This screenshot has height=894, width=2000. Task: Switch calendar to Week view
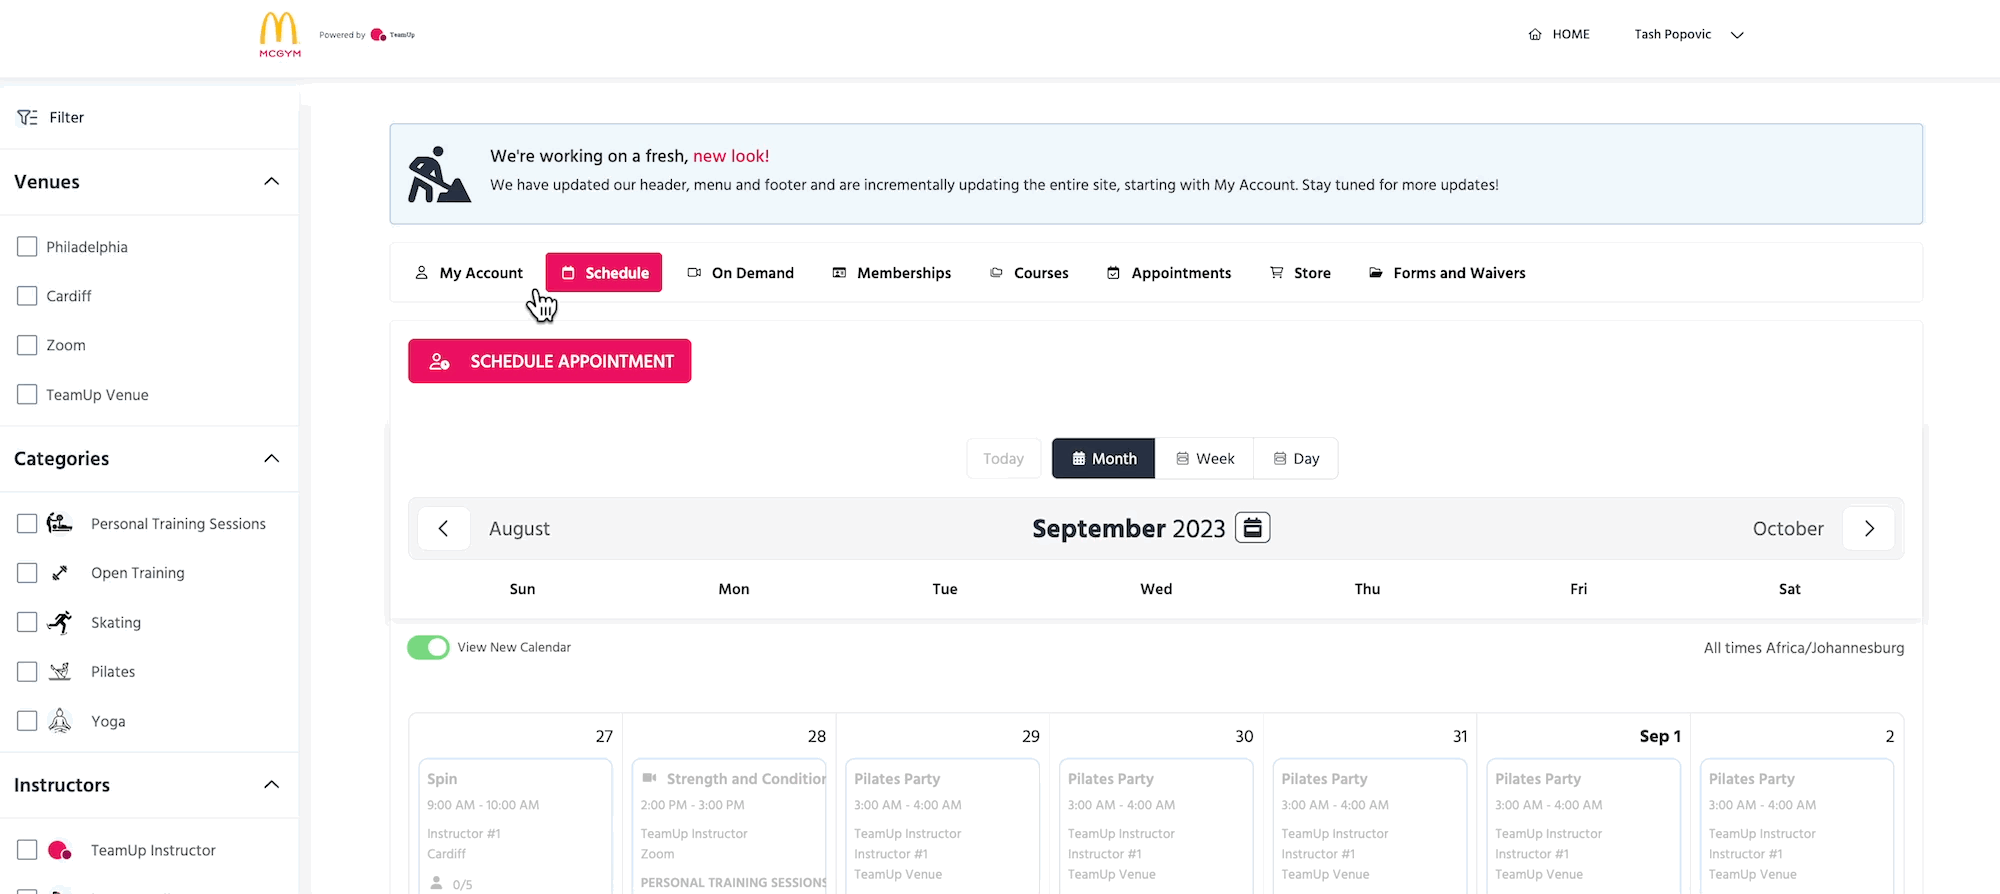tap(1204, 459)
